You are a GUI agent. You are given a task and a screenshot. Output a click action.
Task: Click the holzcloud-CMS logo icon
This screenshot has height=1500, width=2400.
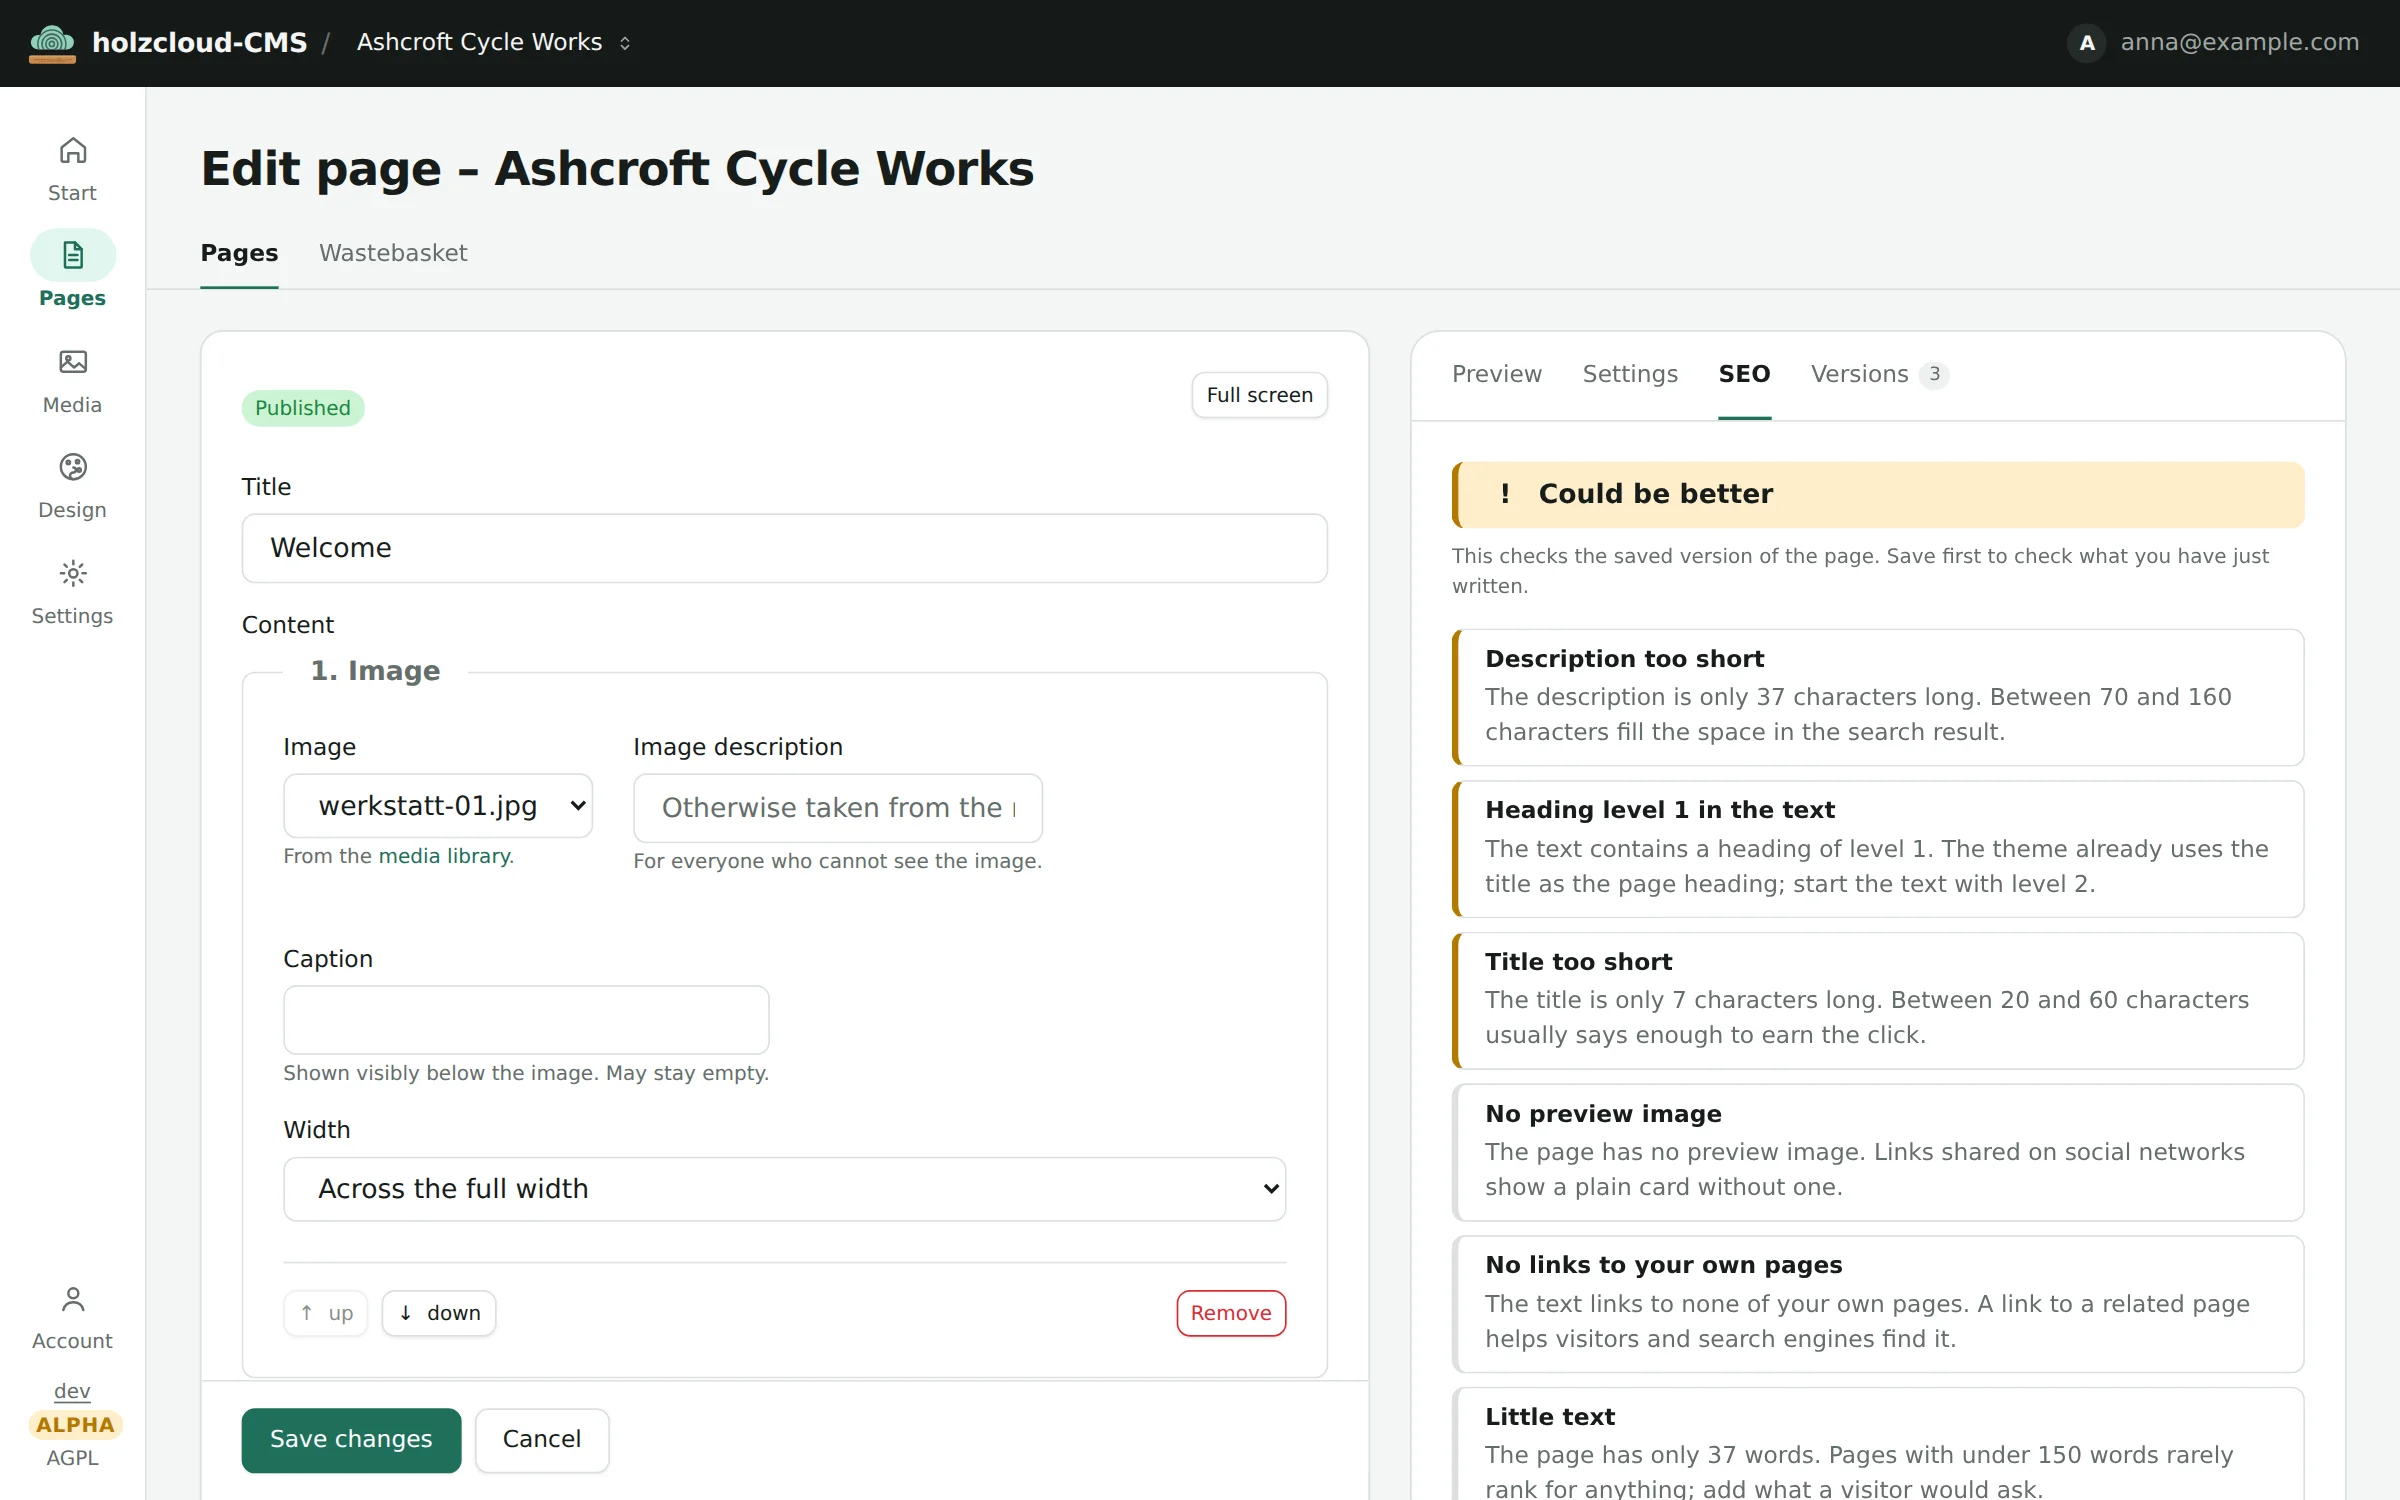point(52,42)
